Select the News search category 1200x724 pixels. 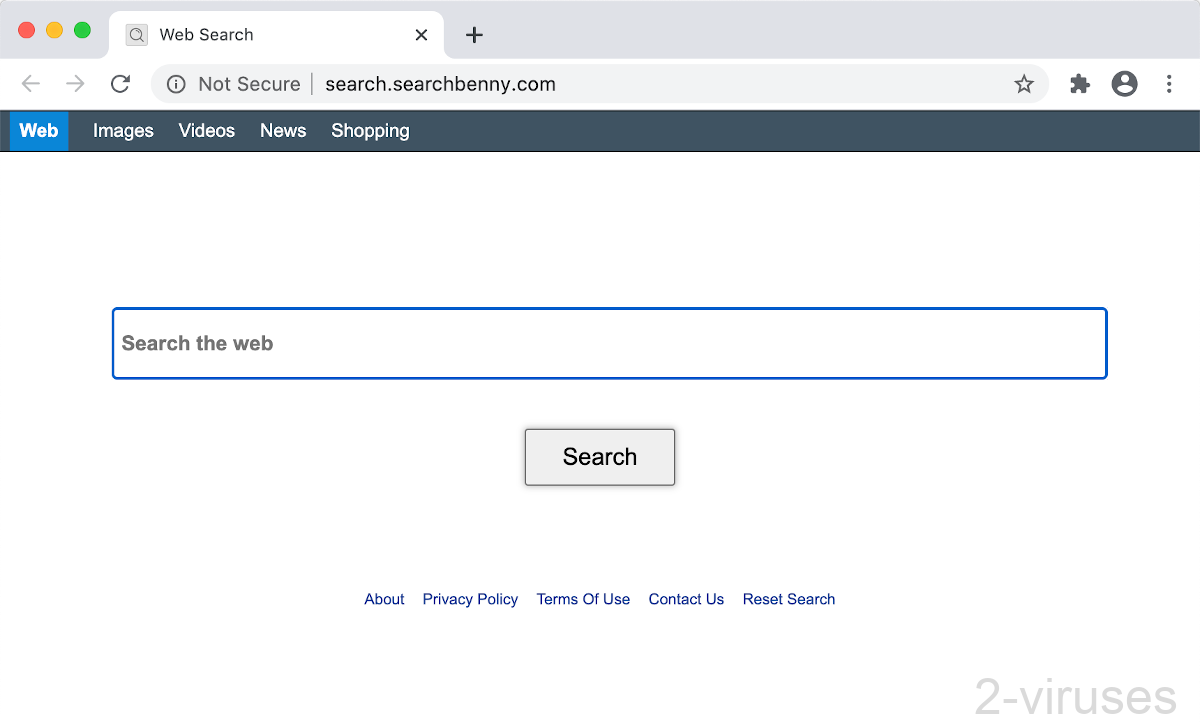(282, 130)
